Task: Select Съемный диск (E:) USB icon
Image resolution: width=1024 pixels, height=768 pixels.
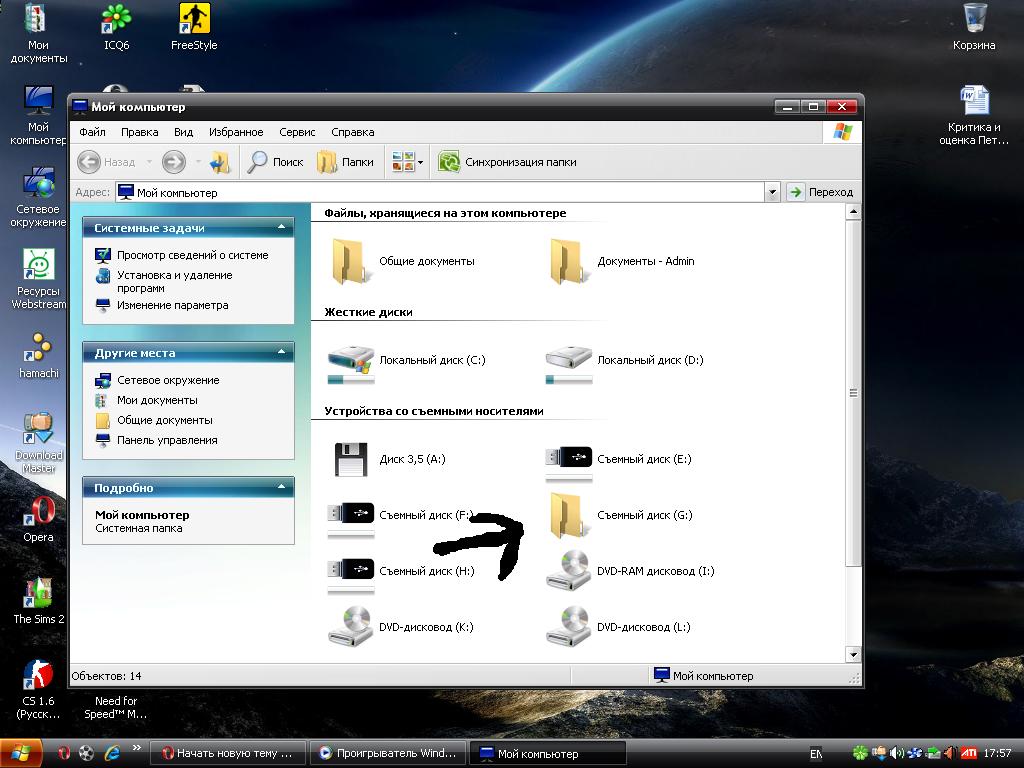Action: pos(568,459)
